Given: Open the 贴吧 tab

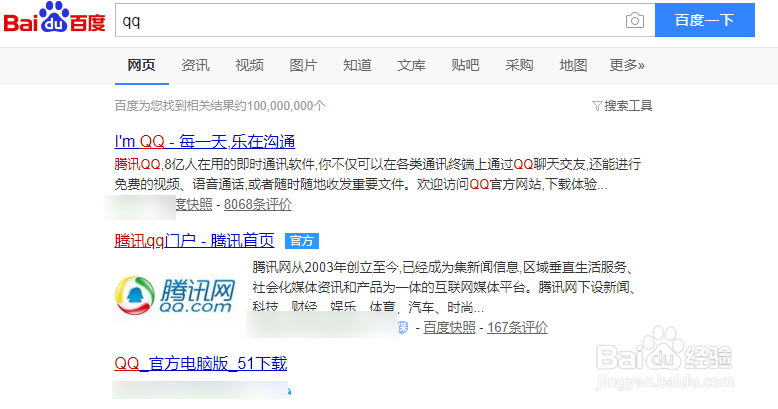Looking at the screenshot, I should pyautogui.click(x=465, y=66).
